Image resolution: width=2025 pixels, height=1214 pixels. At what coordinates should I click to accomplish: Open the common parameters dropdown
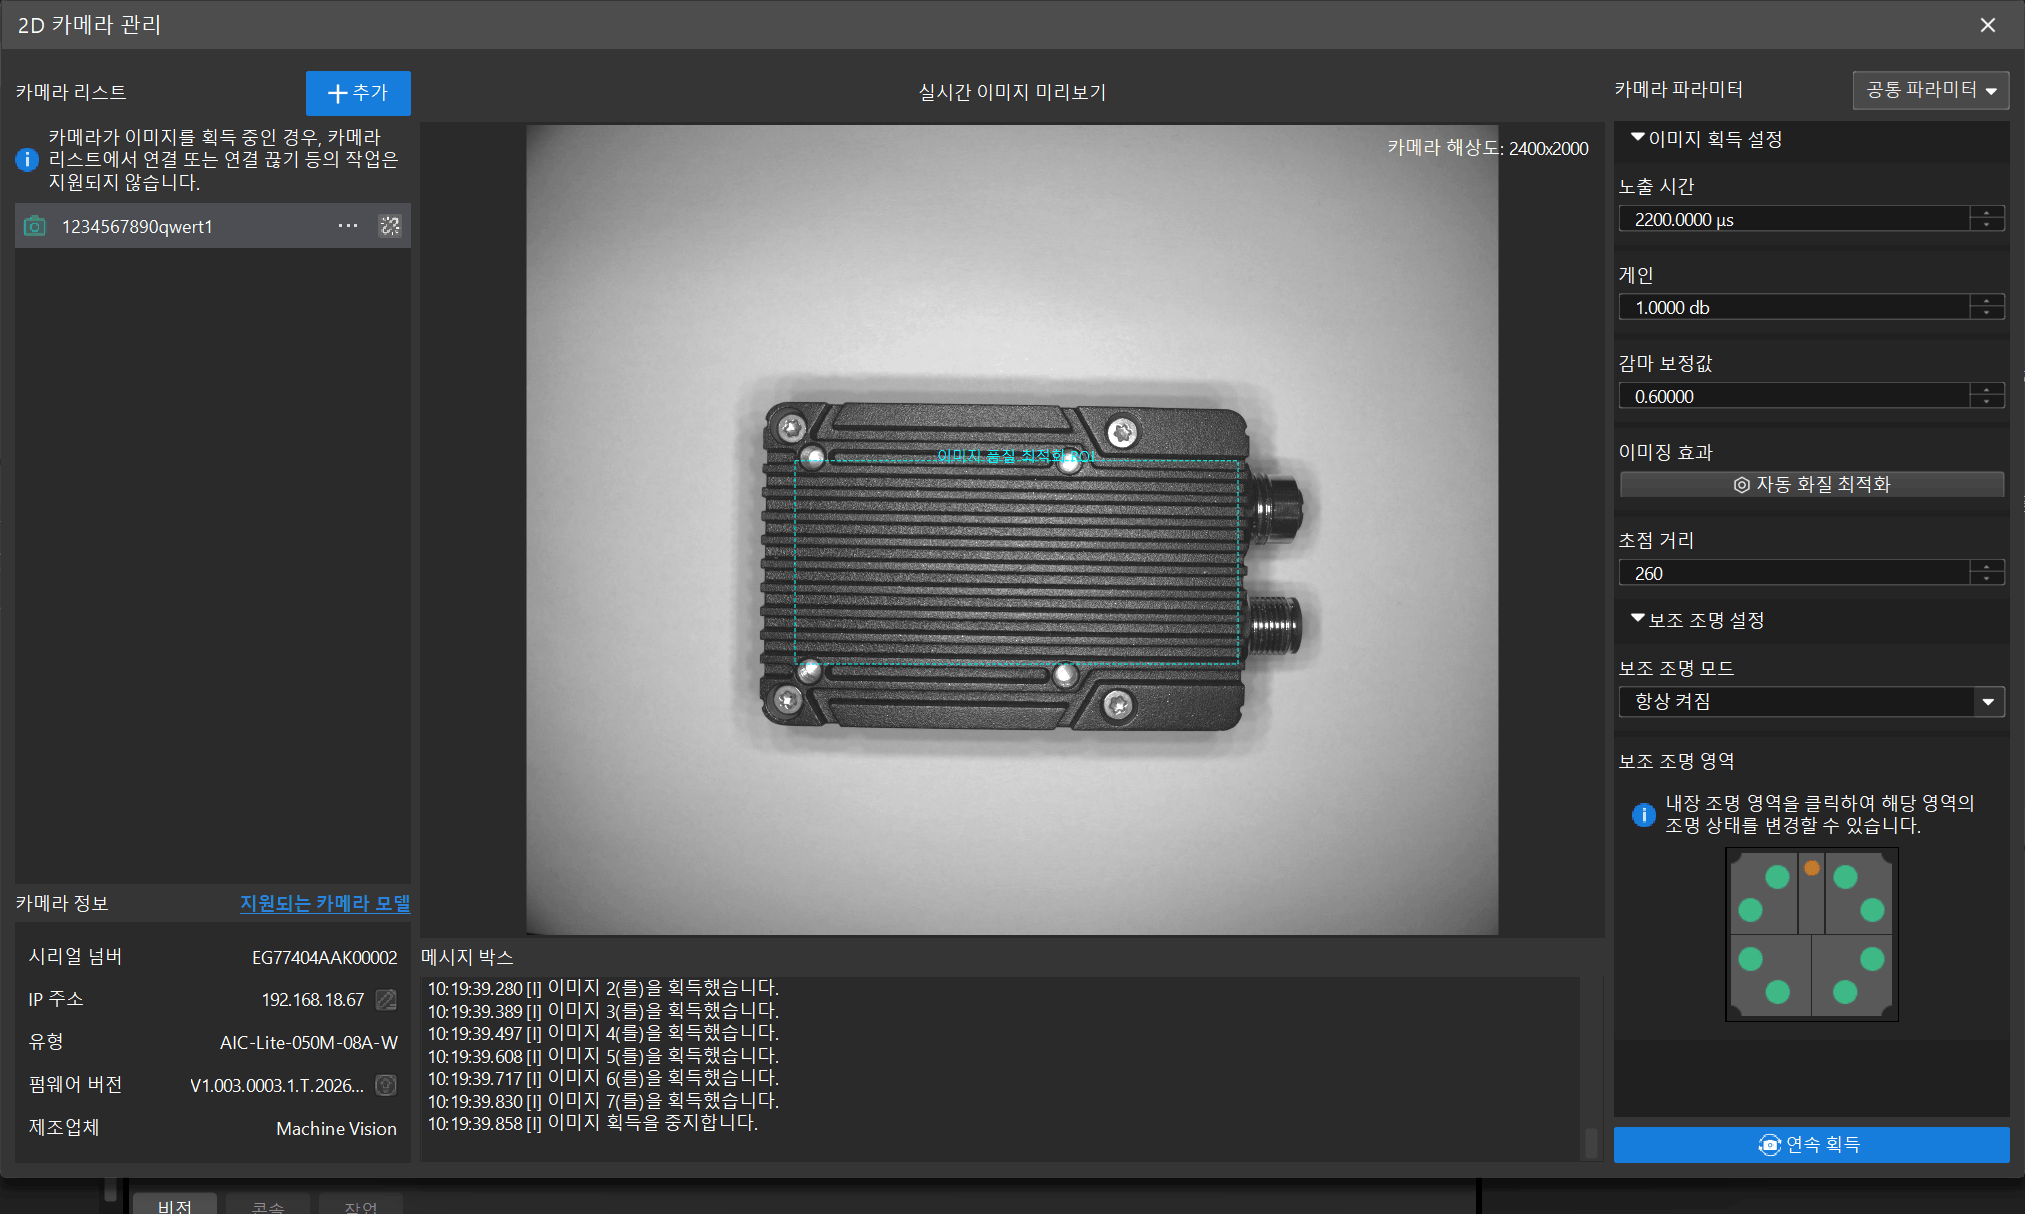pos(1930,90)
